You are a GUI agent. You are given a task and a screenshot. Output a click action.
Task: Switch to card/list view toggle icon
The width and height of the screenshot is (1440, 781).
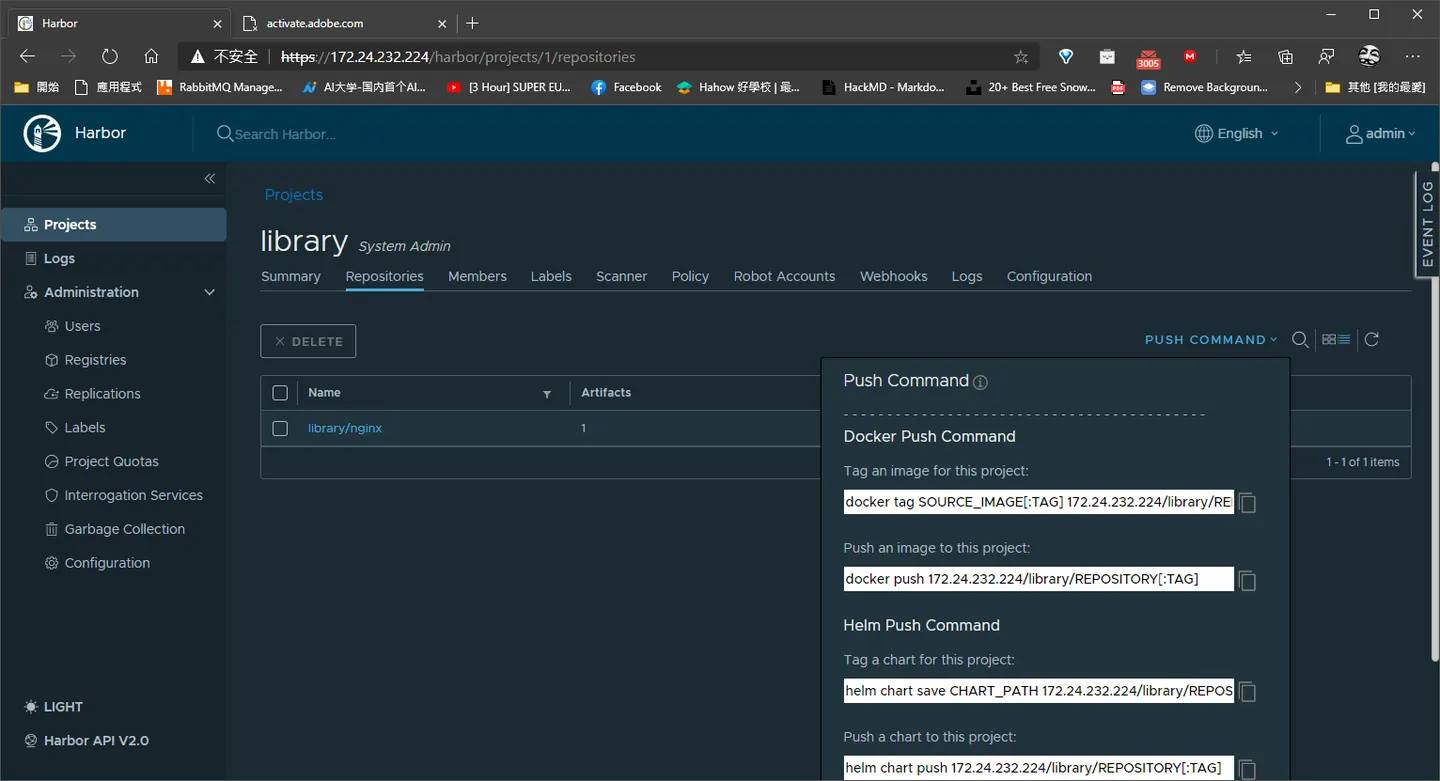[x=1336, y=340]
